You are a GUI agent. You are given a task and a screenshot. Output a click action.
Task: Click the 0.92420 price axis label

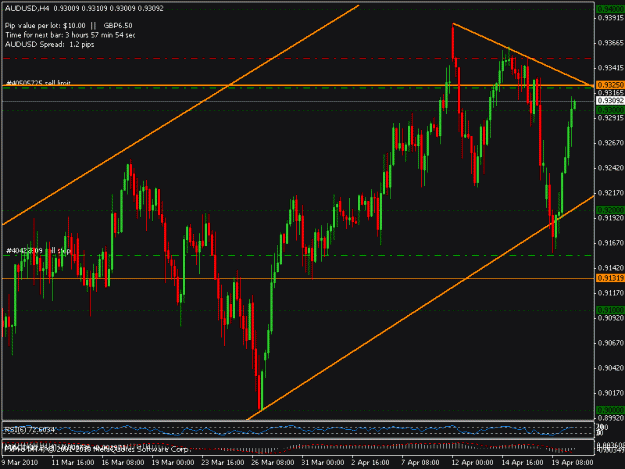[610, 168]
